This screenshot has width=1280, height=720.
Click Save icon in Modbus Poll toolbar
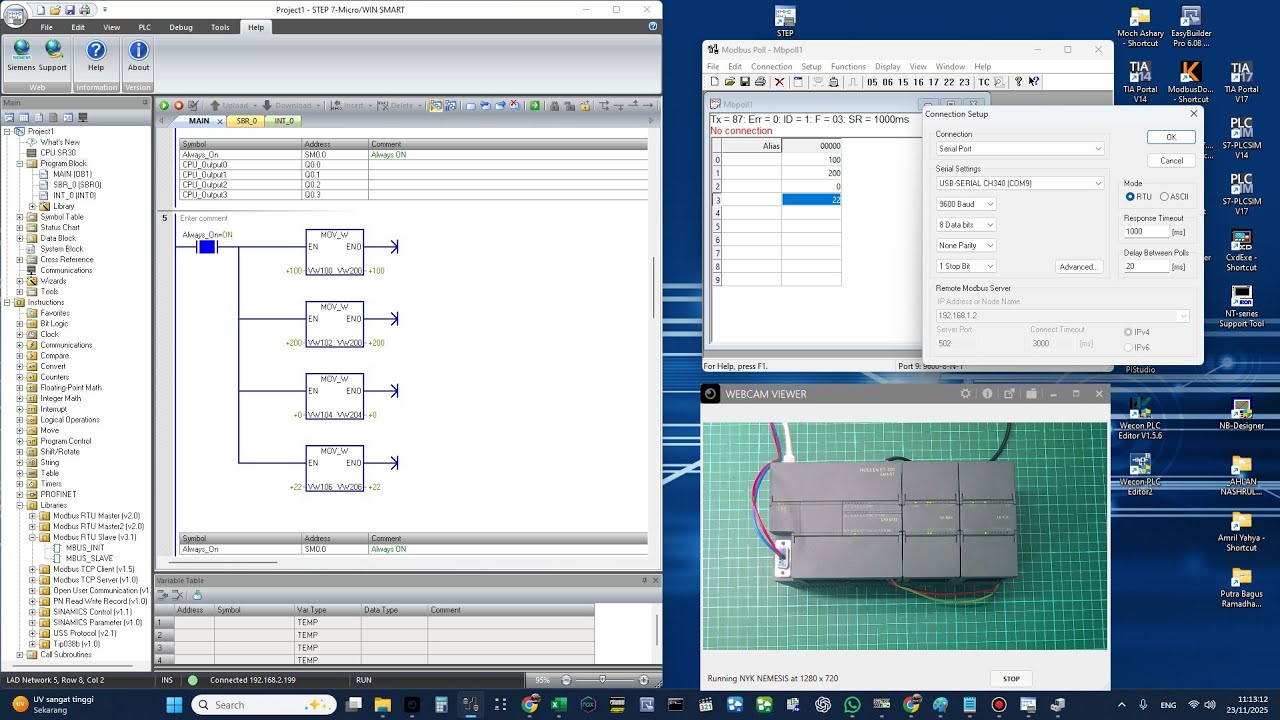pyautogui.click(x=745, y=82)
